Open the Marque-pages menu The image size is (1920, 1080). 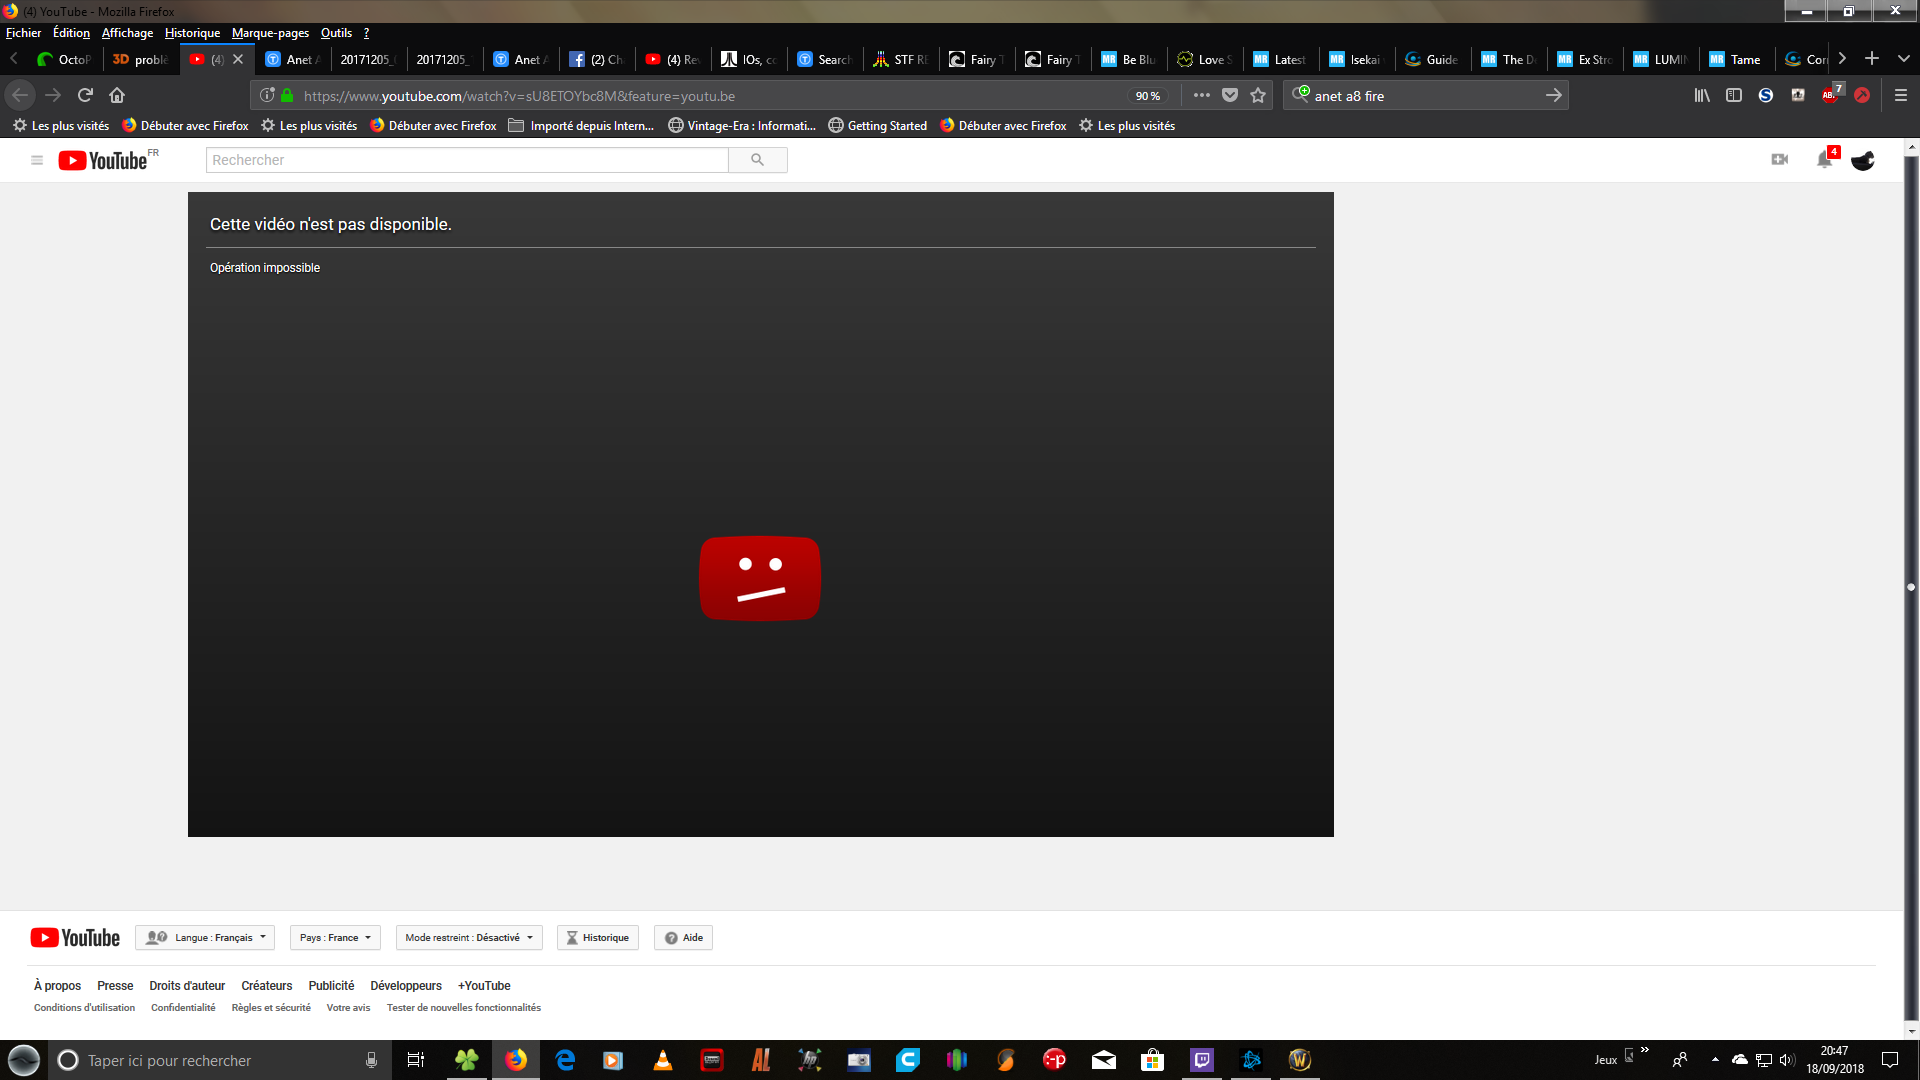point(270,33)
